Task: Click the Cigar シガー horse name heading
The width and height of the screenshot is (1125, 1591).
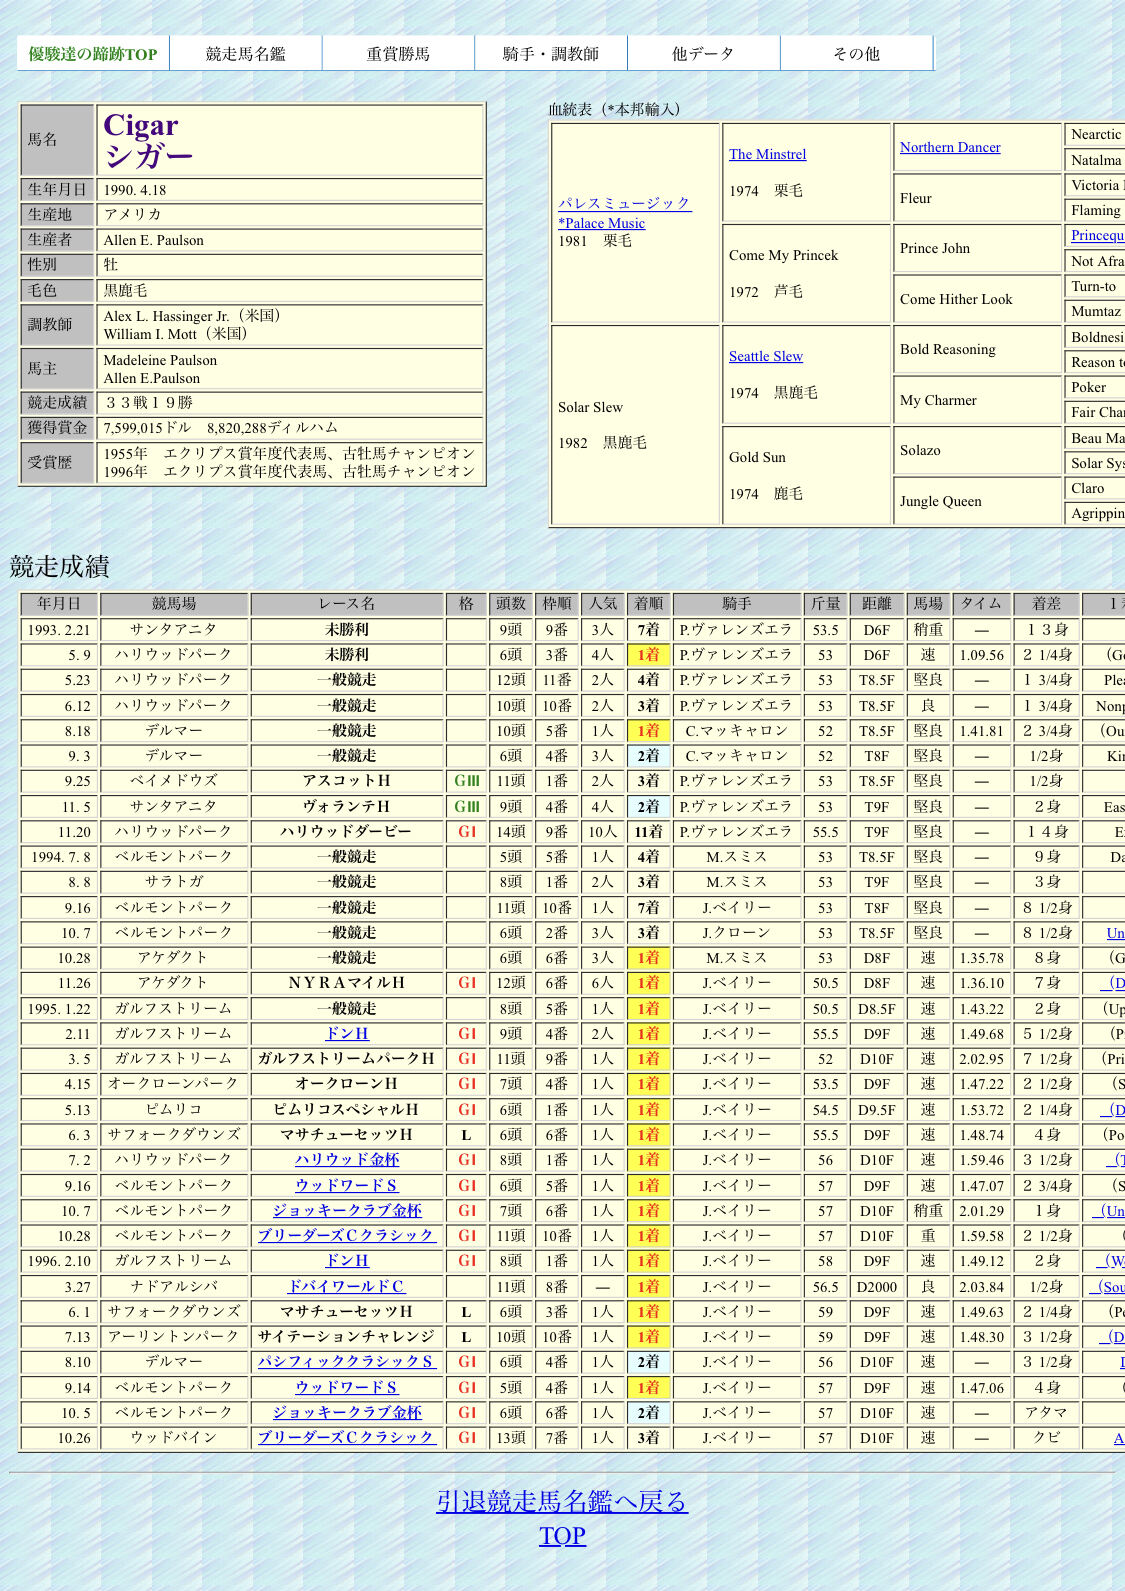Action: tap(148, 140)
